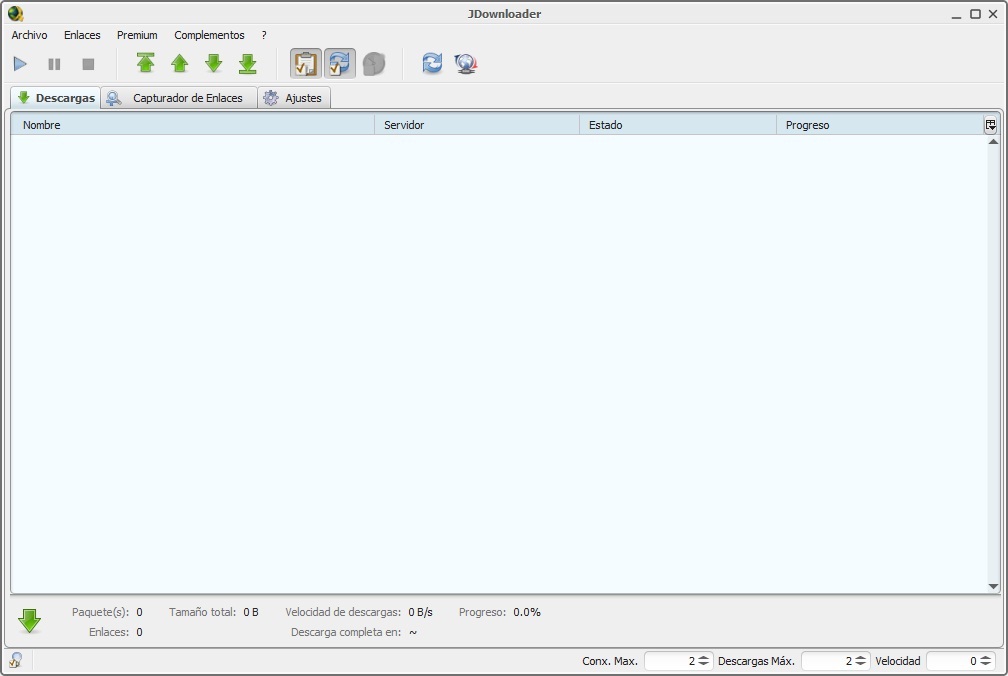
Task: Sort by the Estado column header
Action: pos(678,125)
